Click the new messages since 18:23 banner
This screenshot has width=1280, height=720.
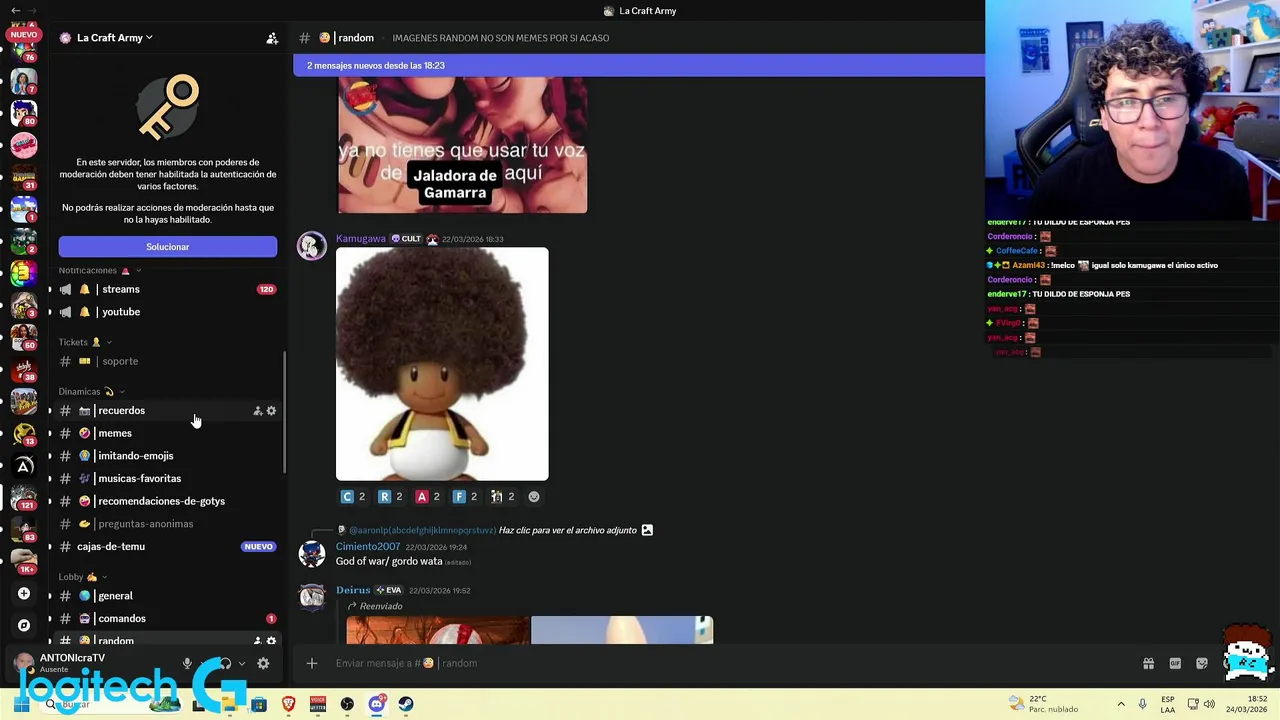[x=639, y=65]
